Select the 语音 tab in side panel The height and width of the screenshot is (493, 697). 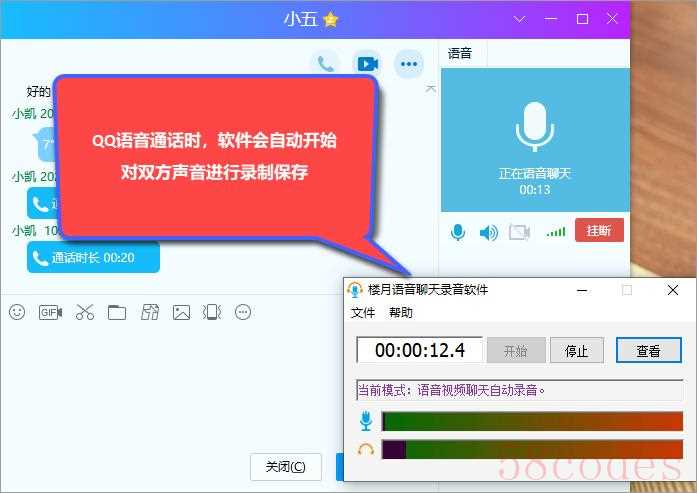click(460, 53)
